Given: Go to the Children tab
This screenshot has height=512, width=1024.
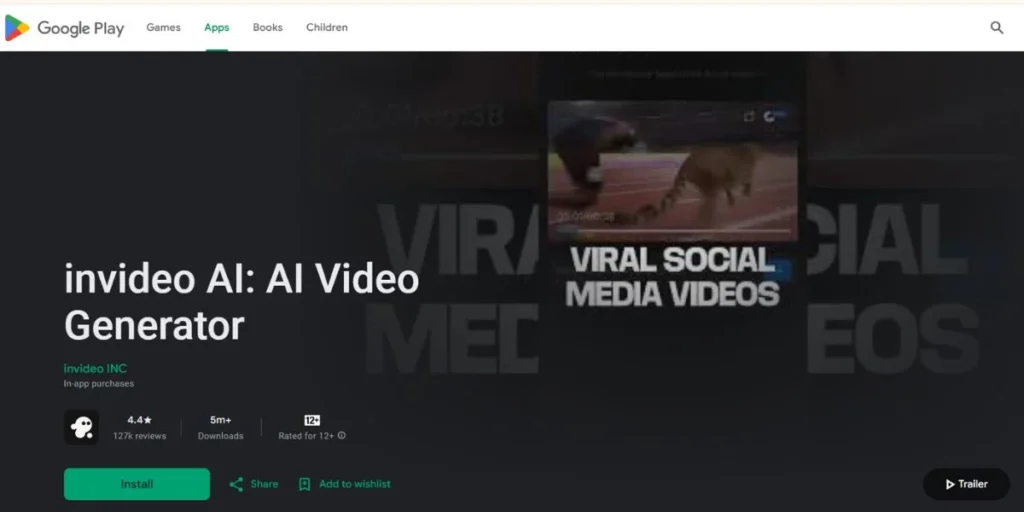Looking at the screenshot, I should point(327,27).
